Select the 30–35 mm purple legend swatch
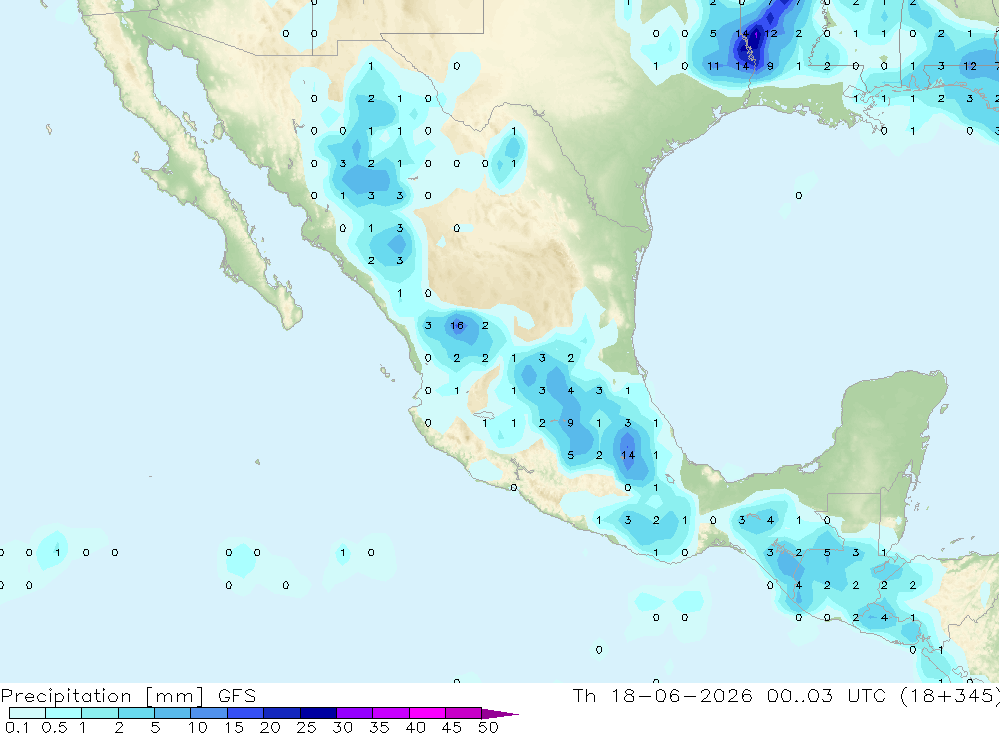The image size is (1000, 733). click(355, 713)
